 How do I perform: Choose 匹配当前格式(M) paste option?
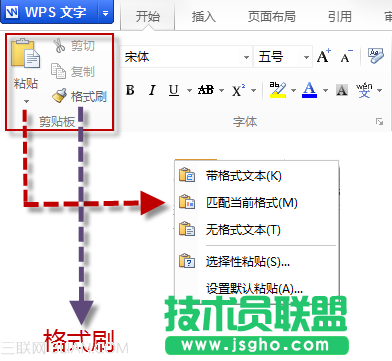257,202
